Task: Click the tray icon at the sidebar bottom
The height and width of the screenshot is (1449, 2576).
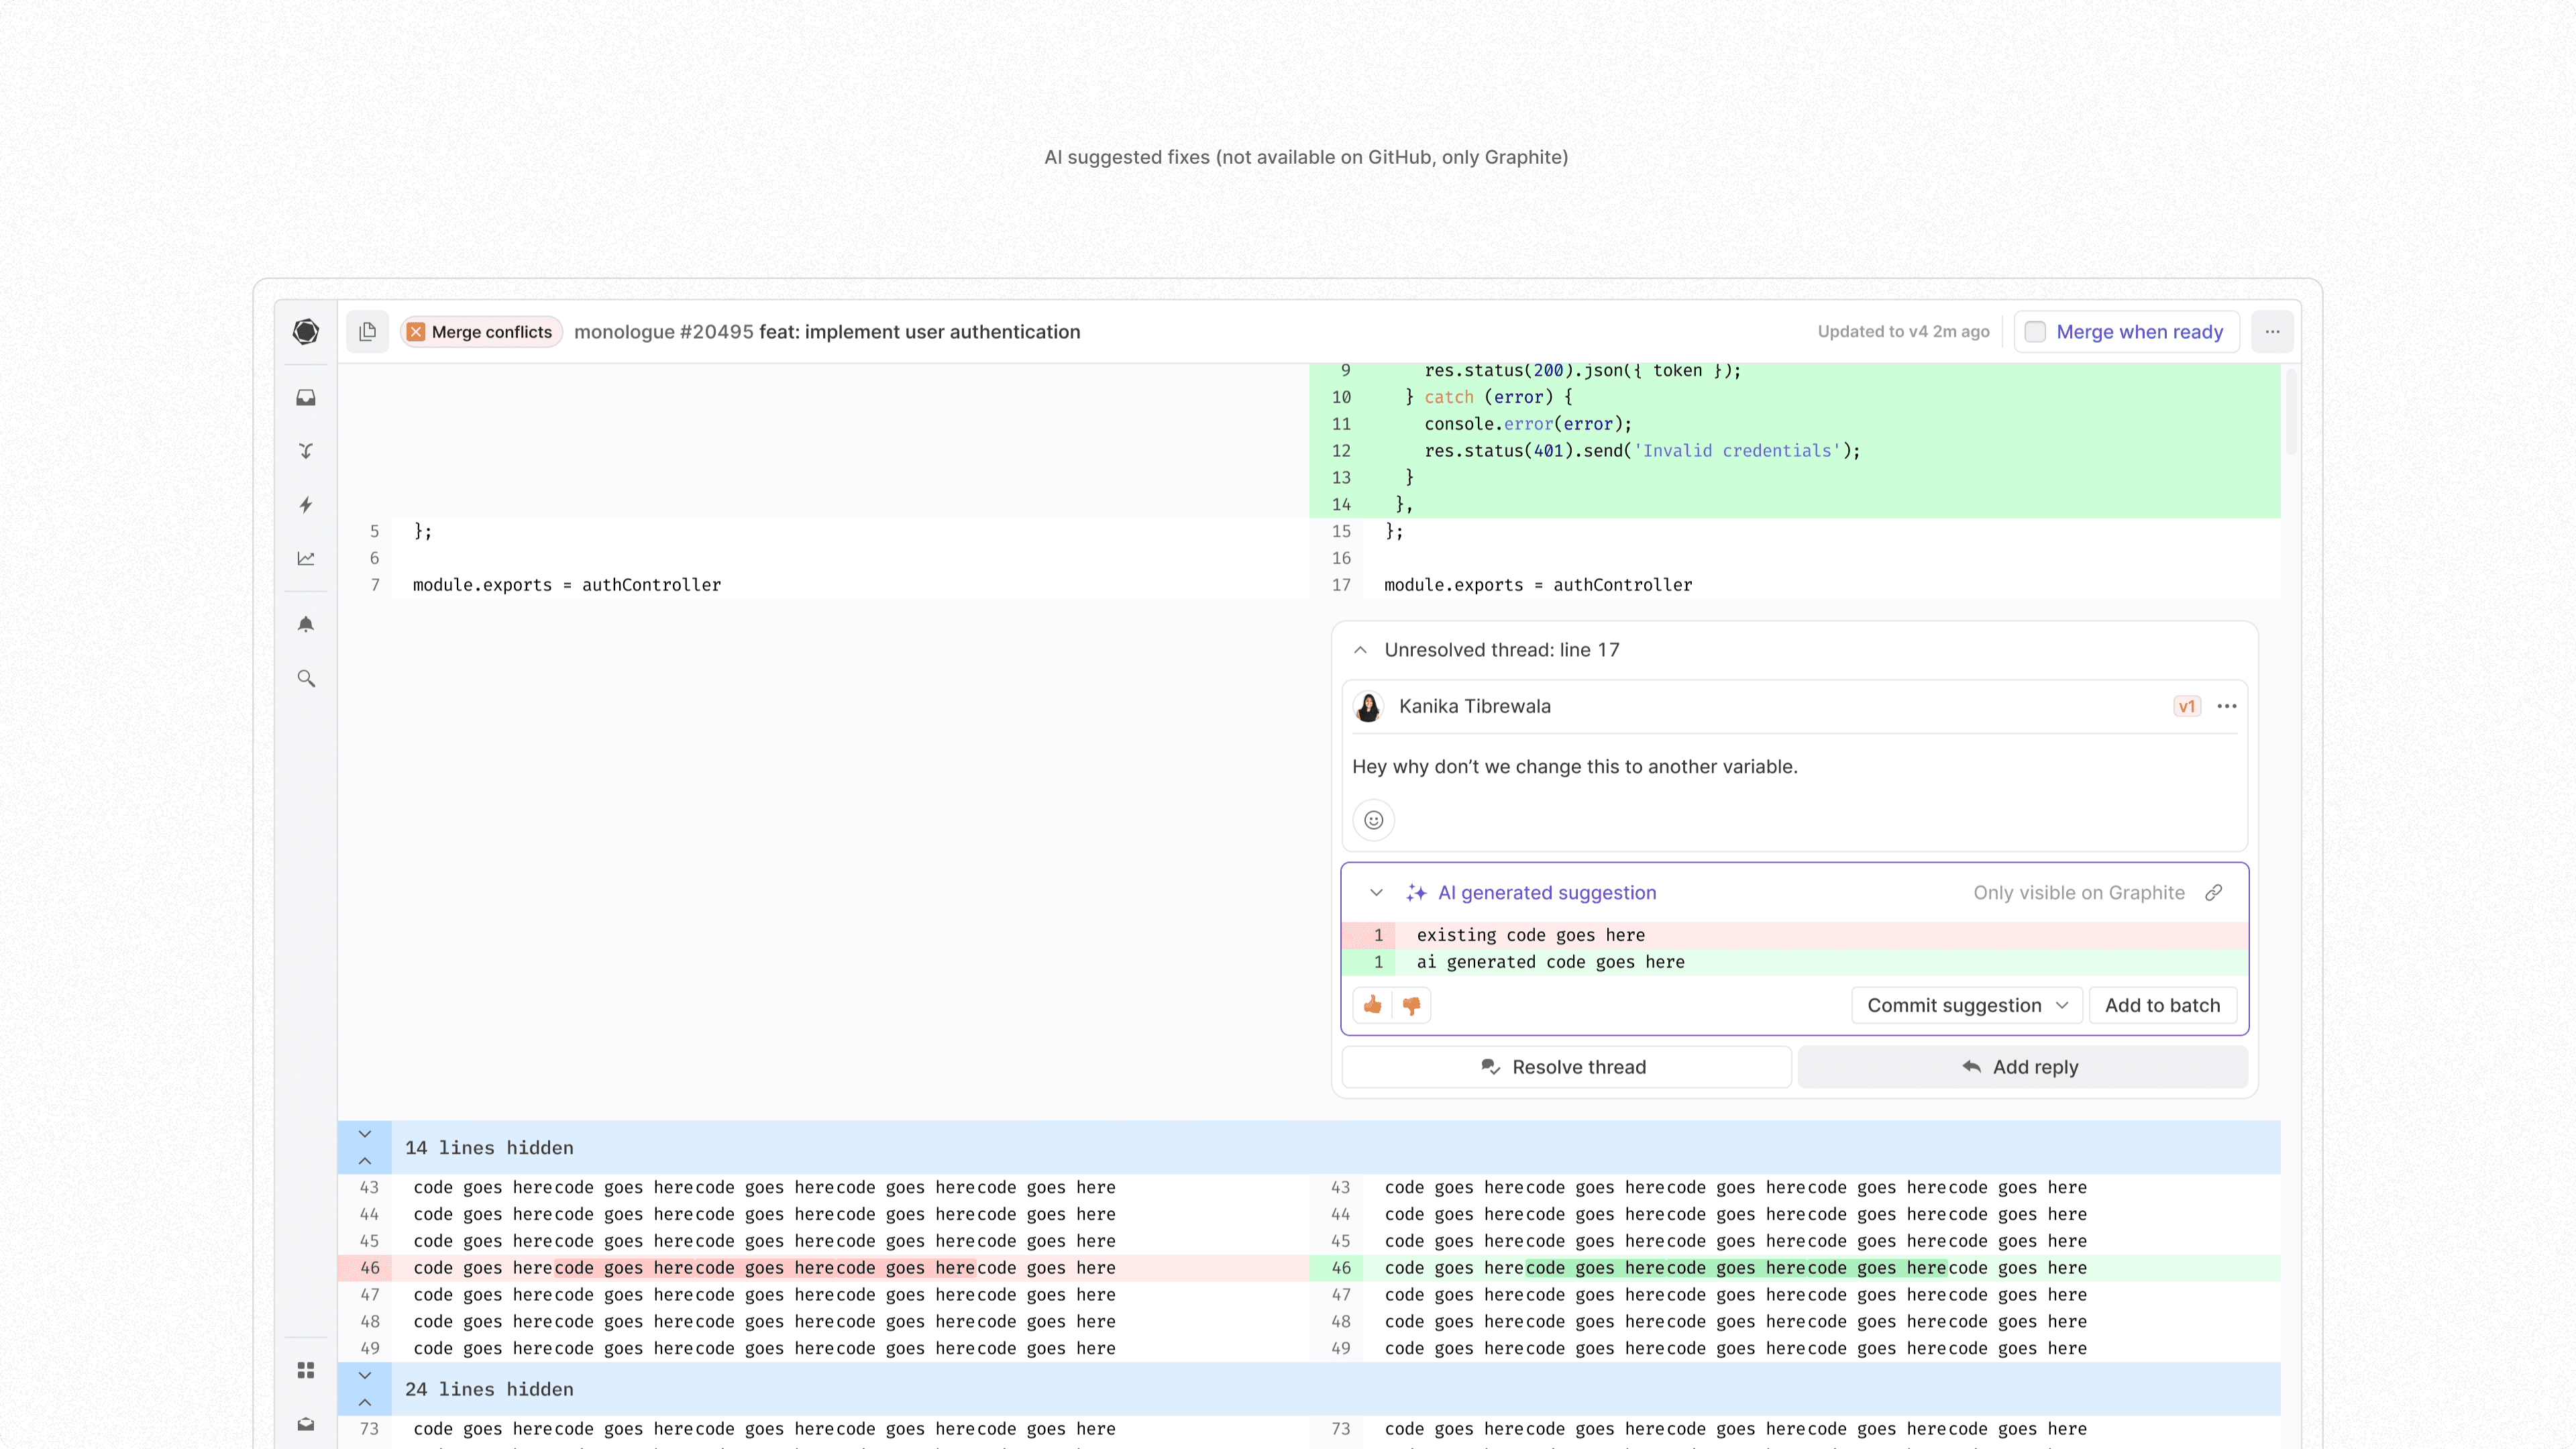Action: click(x=306, y=1424)
